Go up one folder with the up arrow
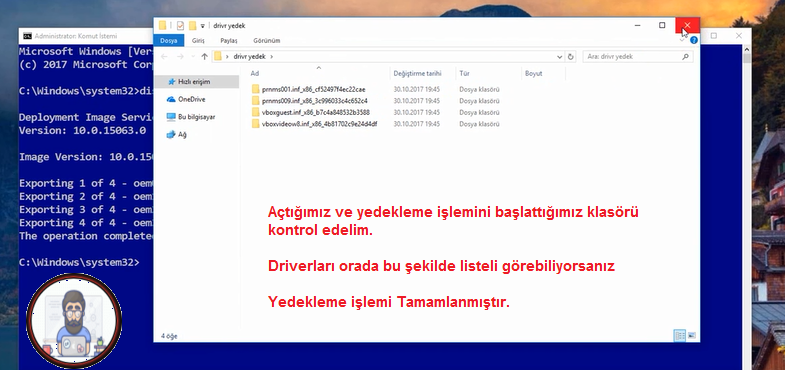 tap(204, 57)
